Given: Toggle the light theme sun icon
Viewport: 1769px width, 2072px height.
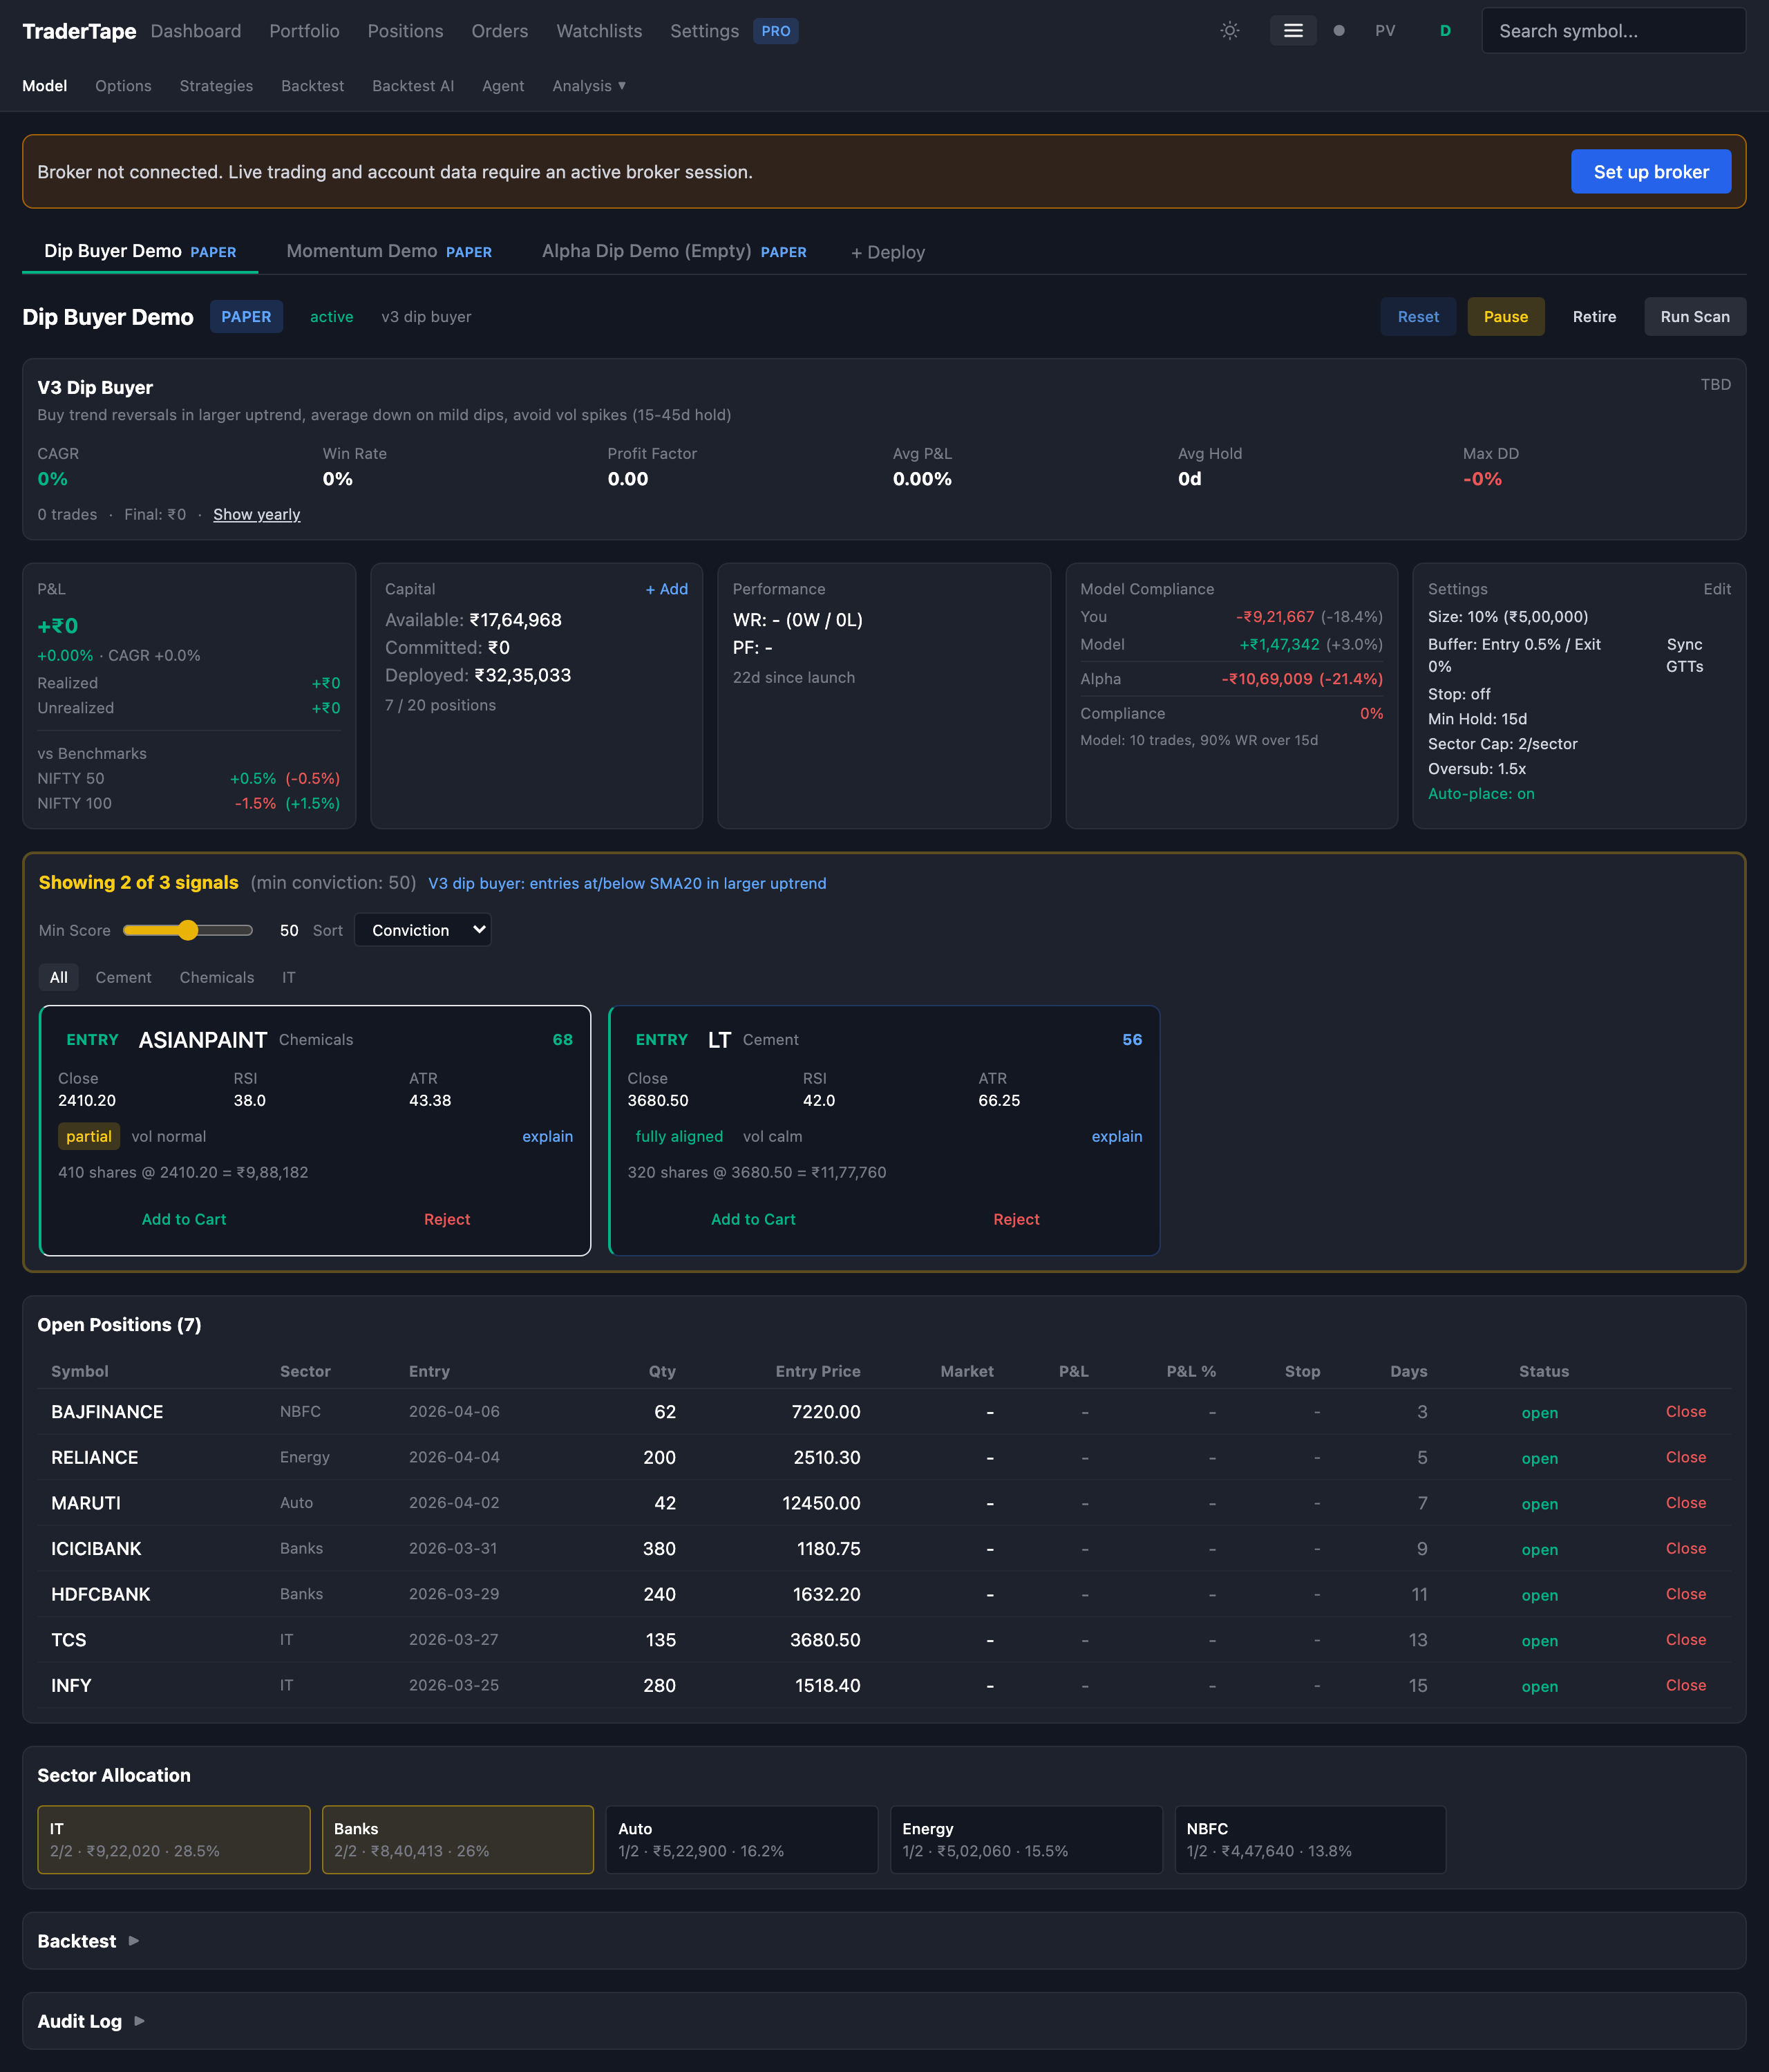Looking at the screenshot, I should click(x=1229, y=31).
